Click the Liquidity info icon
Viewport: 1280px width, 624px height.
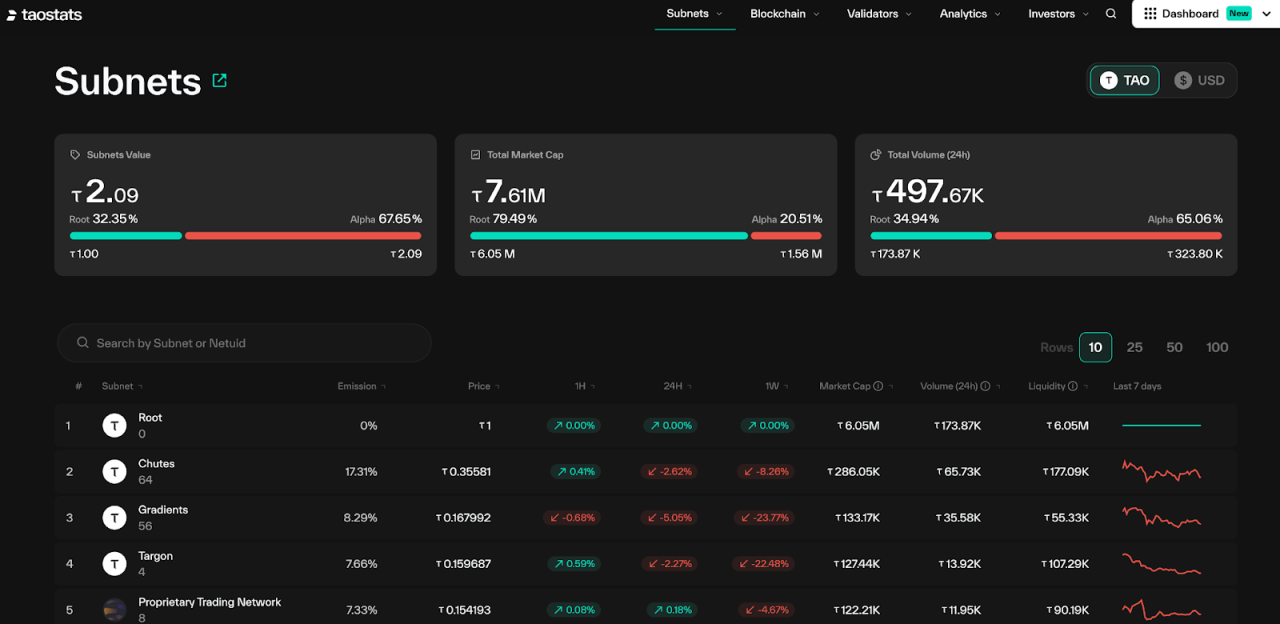pyautogui.click(x=1073, y=386)
